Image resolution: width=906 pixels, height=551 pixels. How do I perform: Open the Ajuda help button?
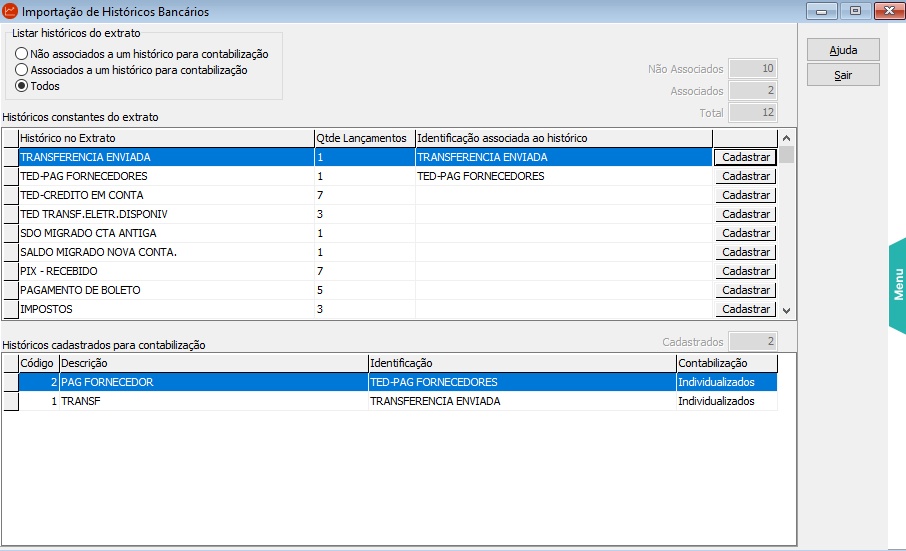[x=843, y=50]
